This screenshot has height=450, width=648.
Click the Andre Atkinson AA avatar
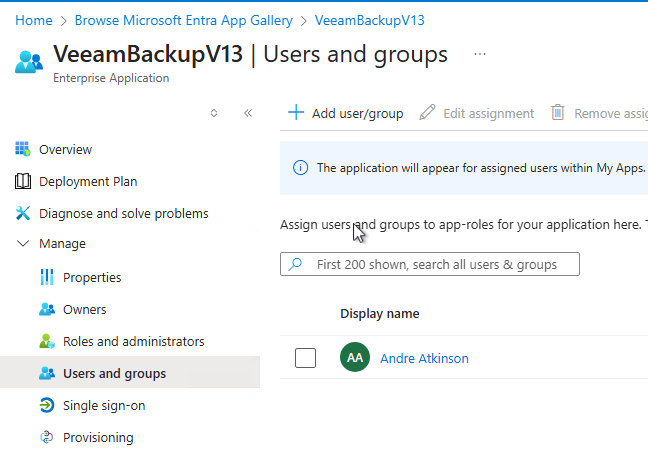coord(355,358)
